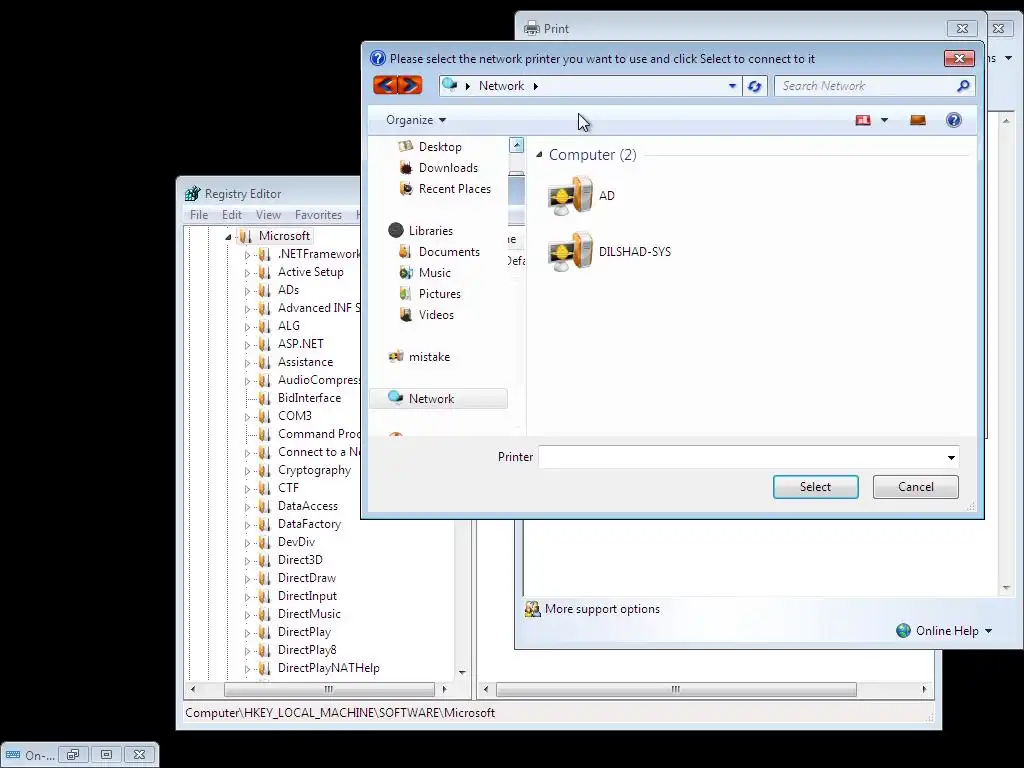Click the More support options link

click(602, 609)
